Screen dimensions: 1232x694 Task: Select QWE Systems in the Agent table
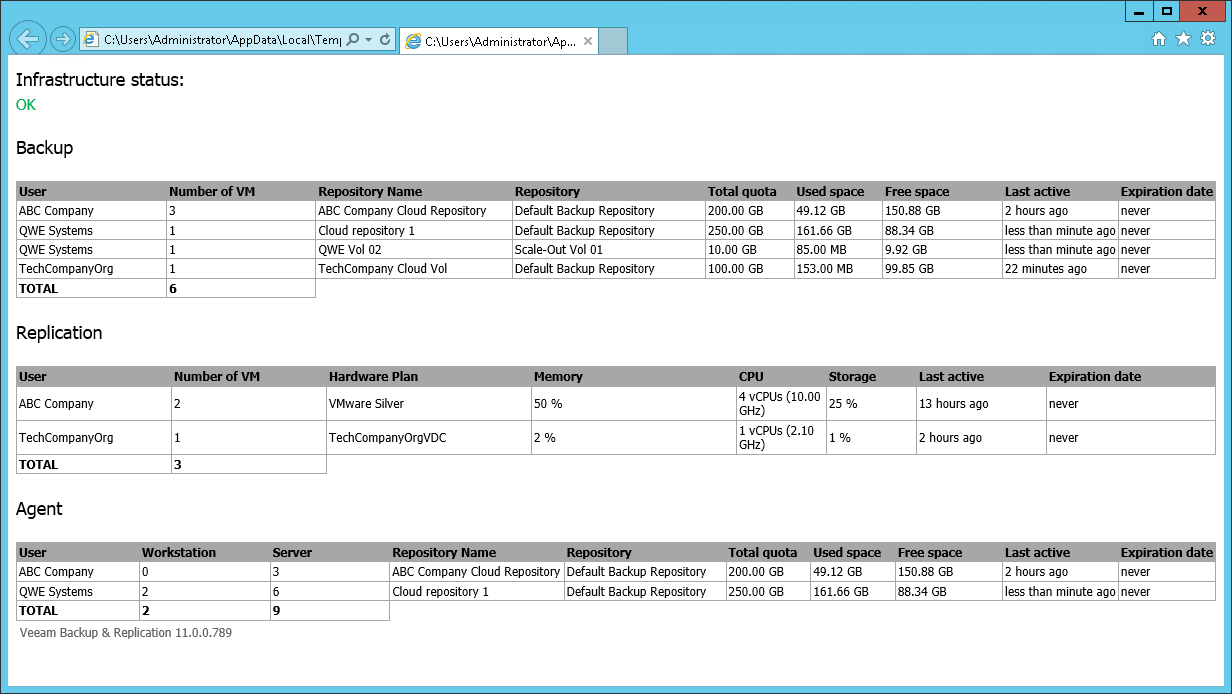(x=56, y=592)
